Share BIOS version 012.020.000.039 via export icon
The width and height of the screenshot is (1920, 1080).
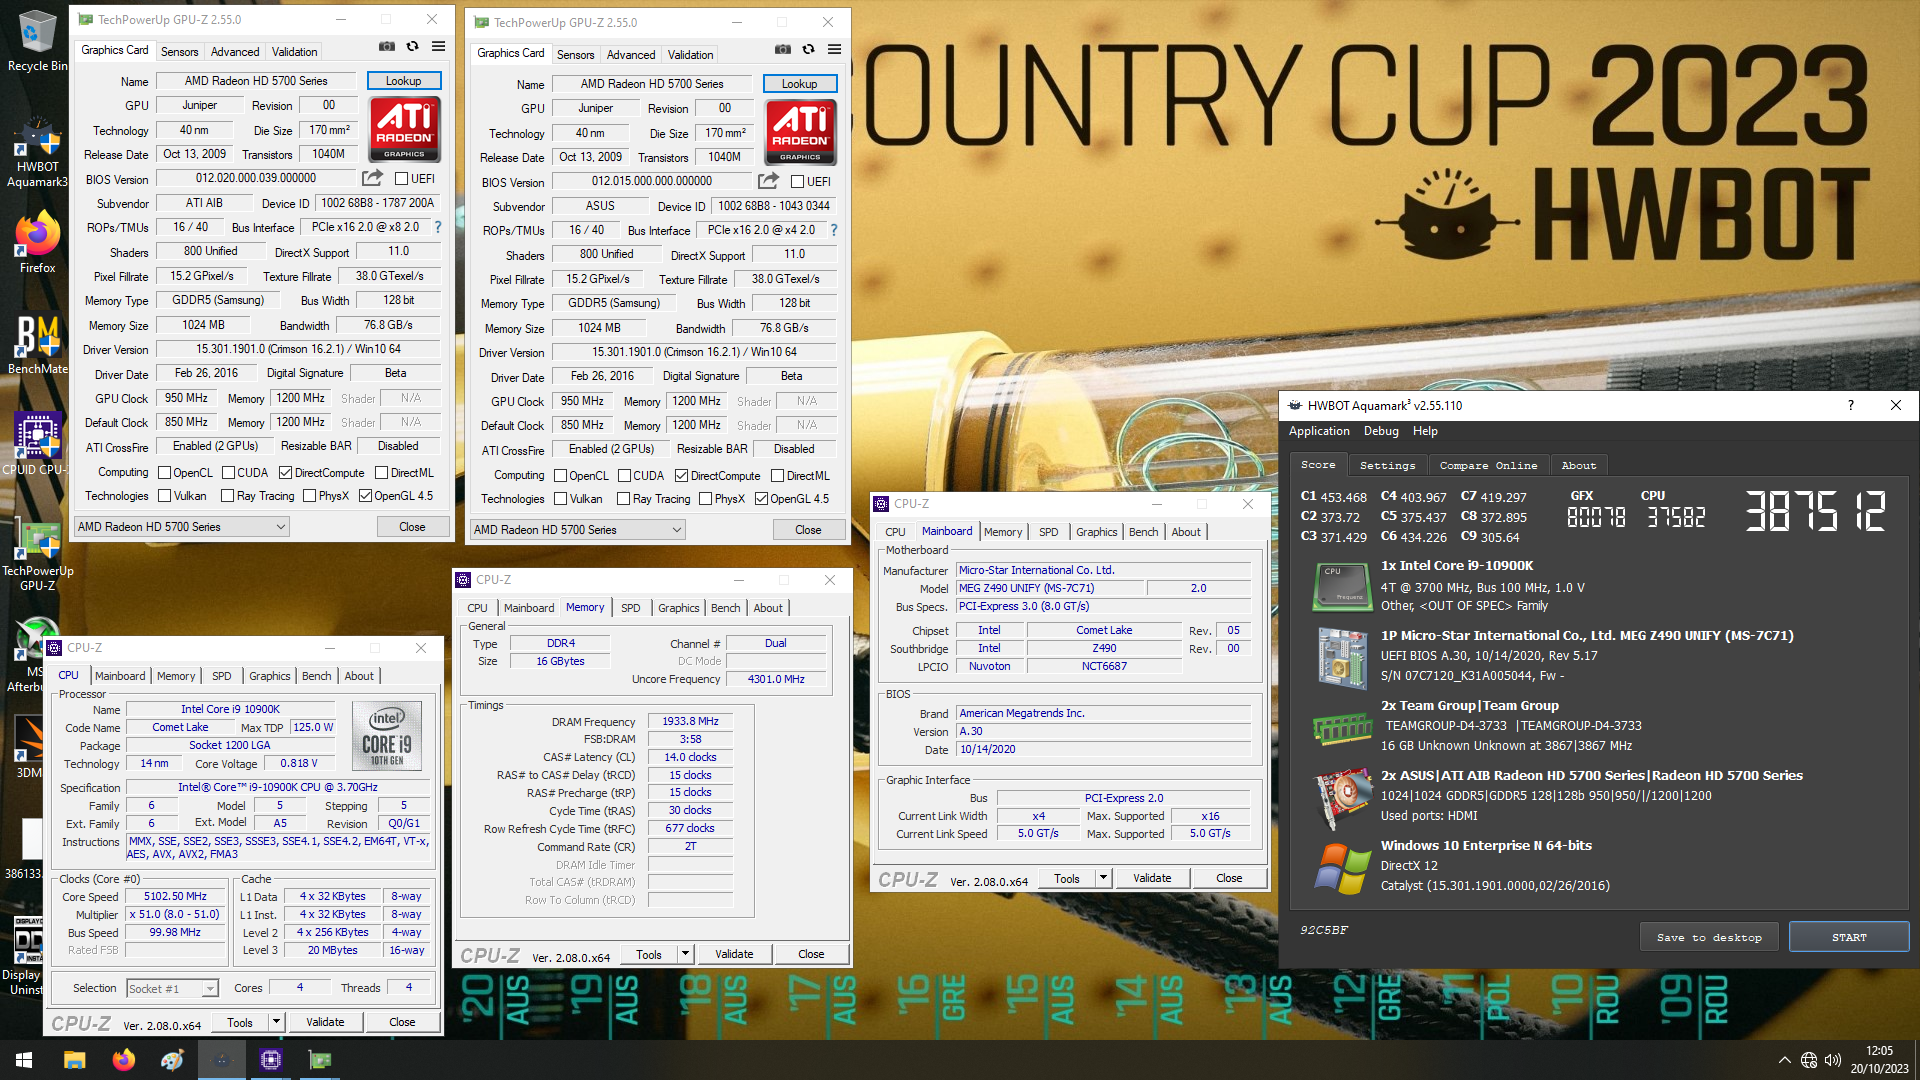pos(372,178)
